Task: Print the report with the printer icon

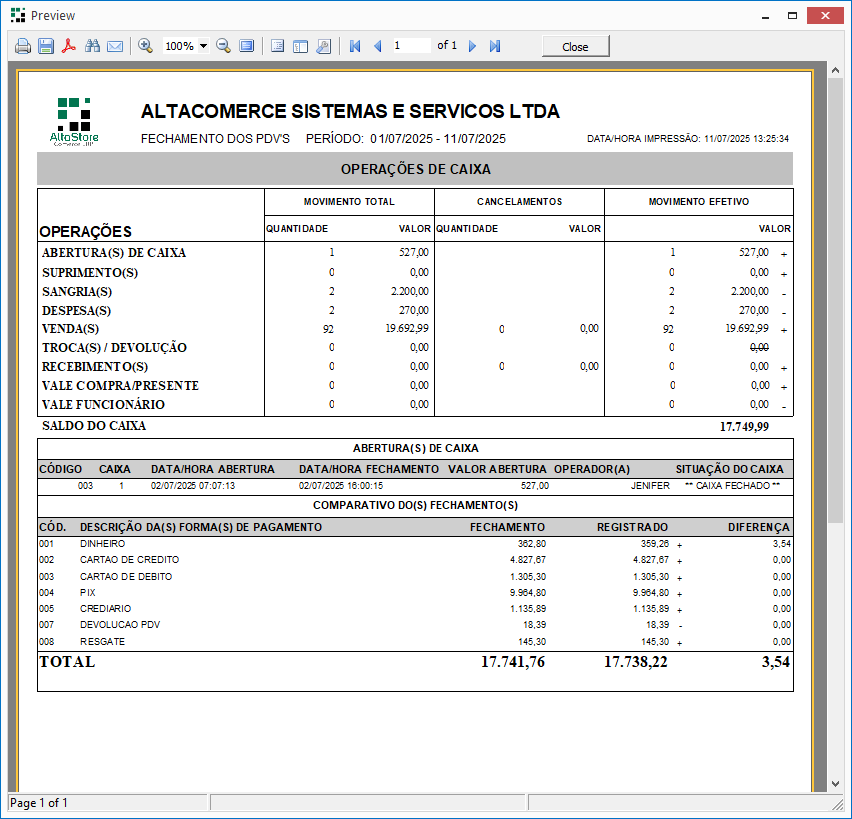Action: (23, 46)
